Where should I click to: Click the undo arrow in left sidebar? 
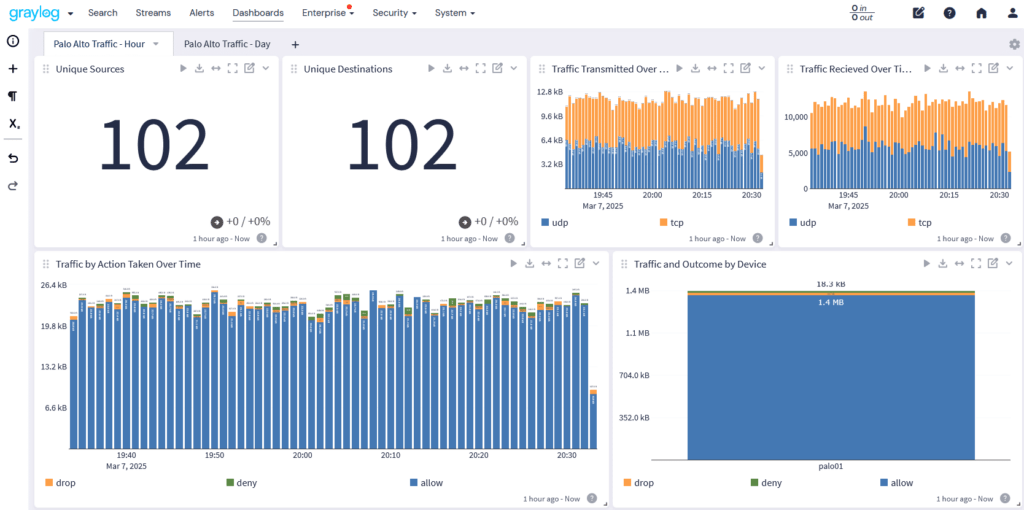point(13,158)
